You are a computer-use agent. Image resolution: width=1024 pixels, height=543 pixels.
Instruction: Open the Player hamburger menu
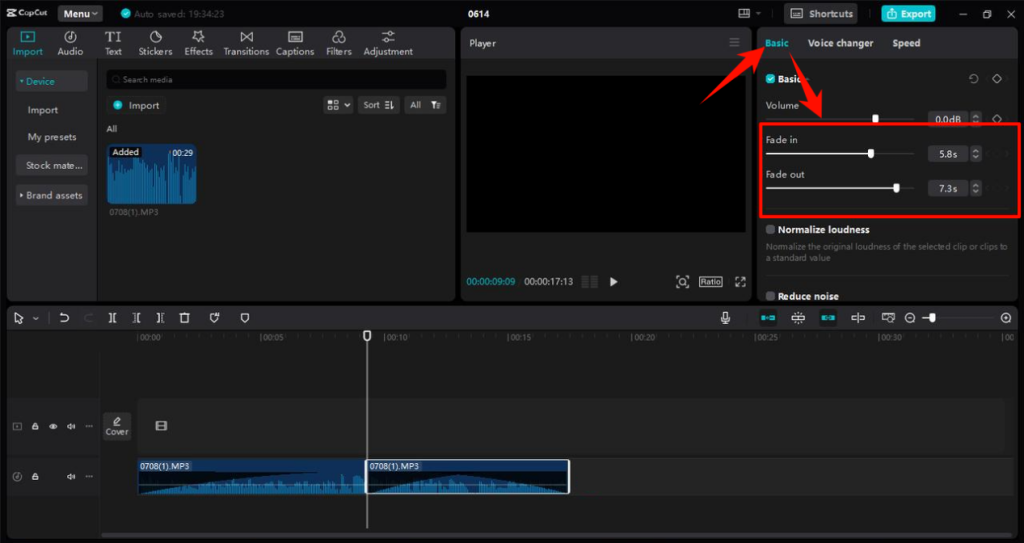734,42
